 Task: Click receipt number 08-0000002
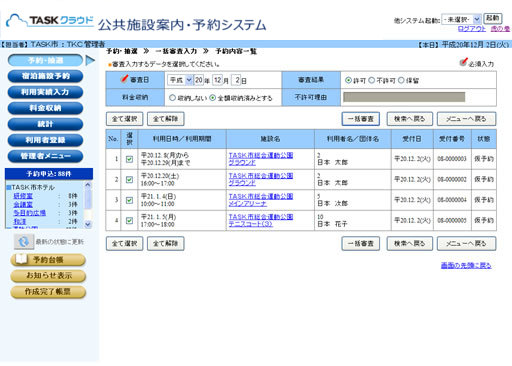pyautogui.click(x=452, y=179)
